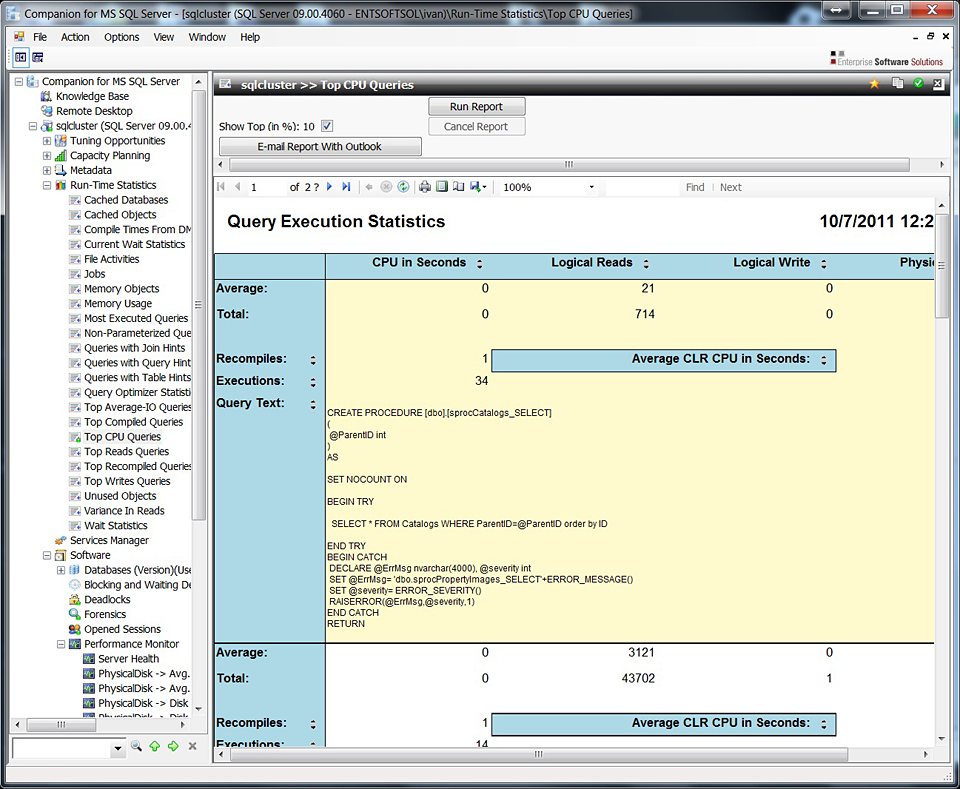Open the File menu

40,37
